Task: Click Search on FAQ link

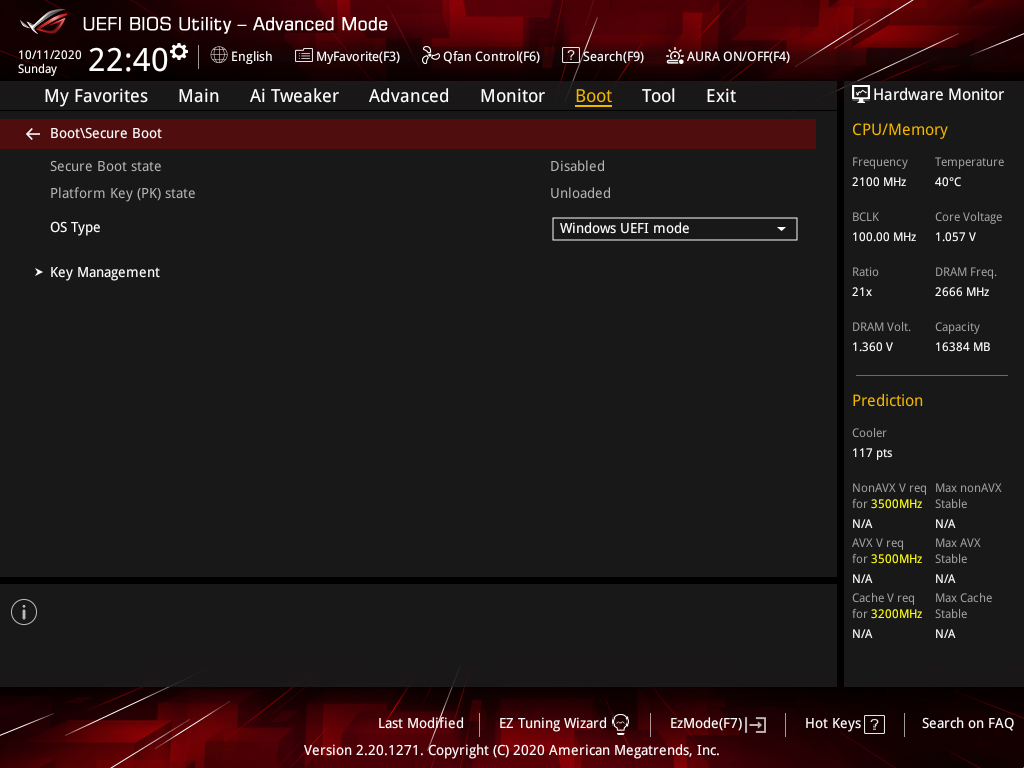Action: [x=967, y=723]
